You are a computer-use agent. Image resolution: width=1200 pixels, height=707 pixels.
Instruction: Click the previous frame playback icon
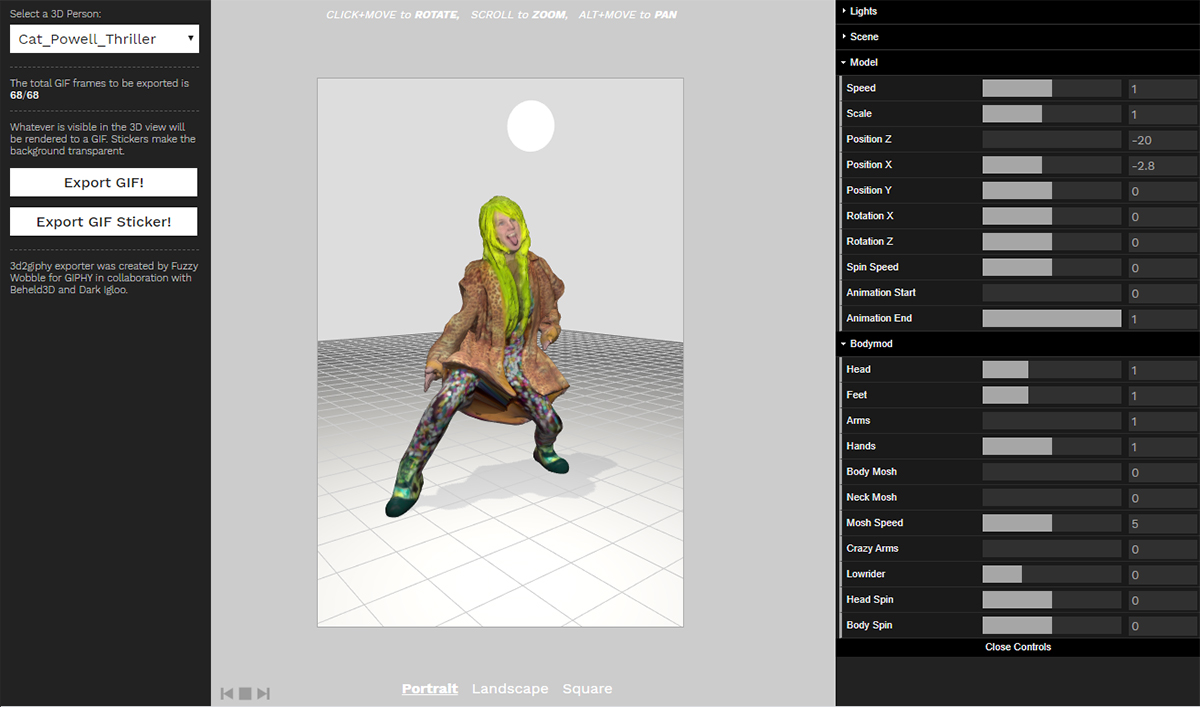[x=227, y=693]
